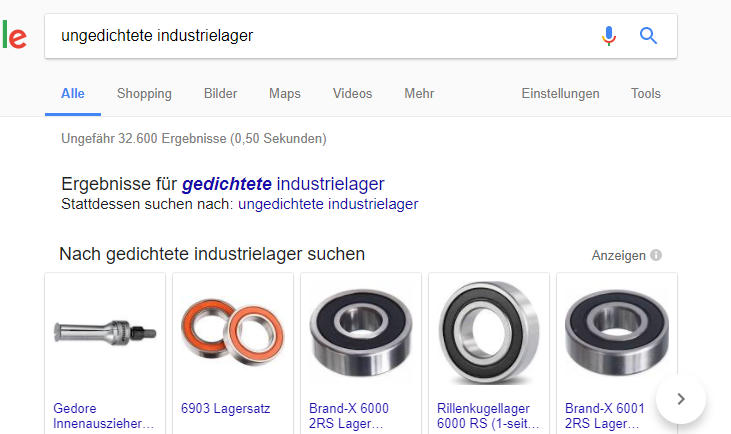Open the Gedore Innenauszieher product link
Viewport: 731px width, 434px height.
tap(103, 416)
